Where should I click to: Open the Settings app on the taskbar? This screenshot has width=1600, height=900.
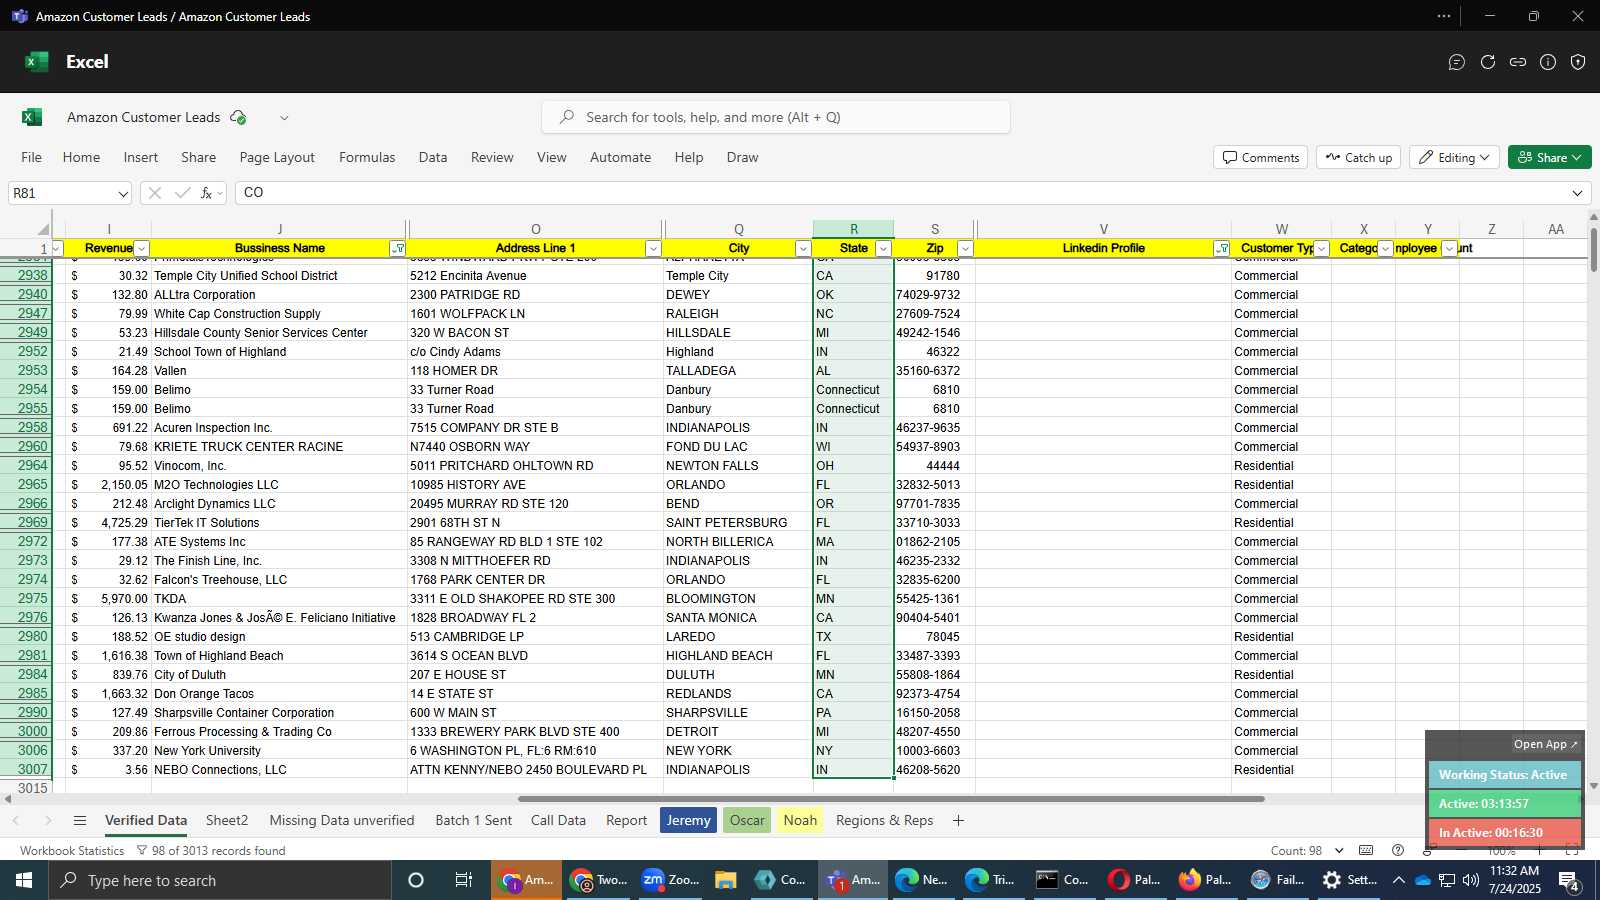1348,880
